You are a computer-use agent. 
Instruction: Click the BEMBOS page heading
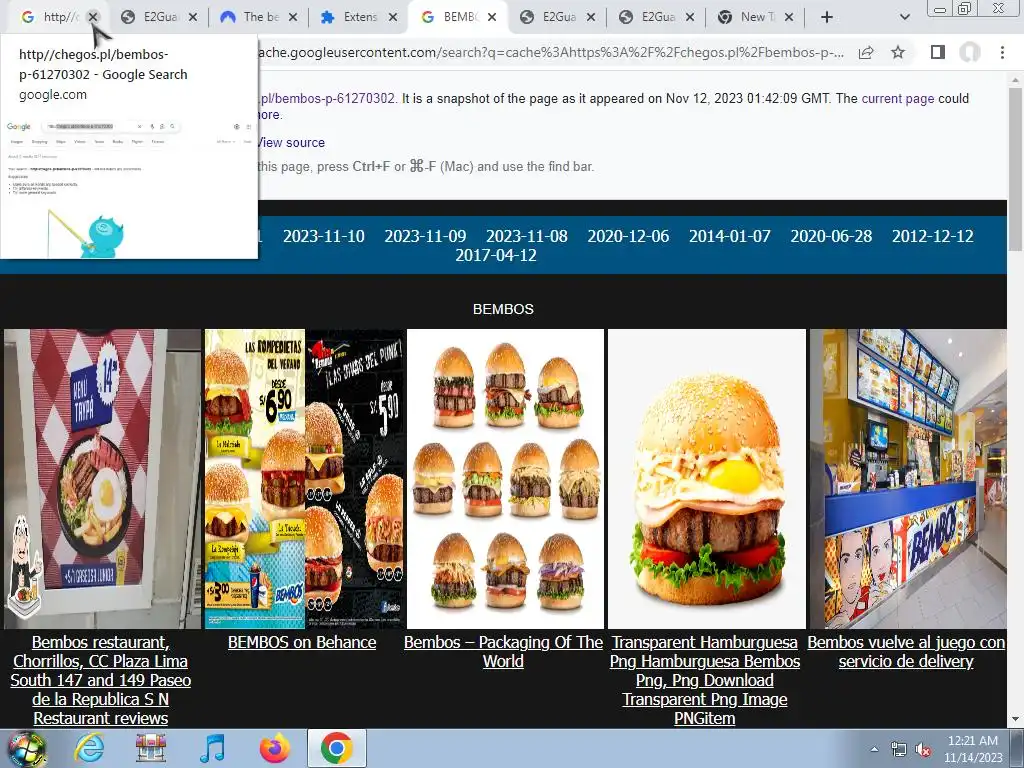(x=503, y=309)
